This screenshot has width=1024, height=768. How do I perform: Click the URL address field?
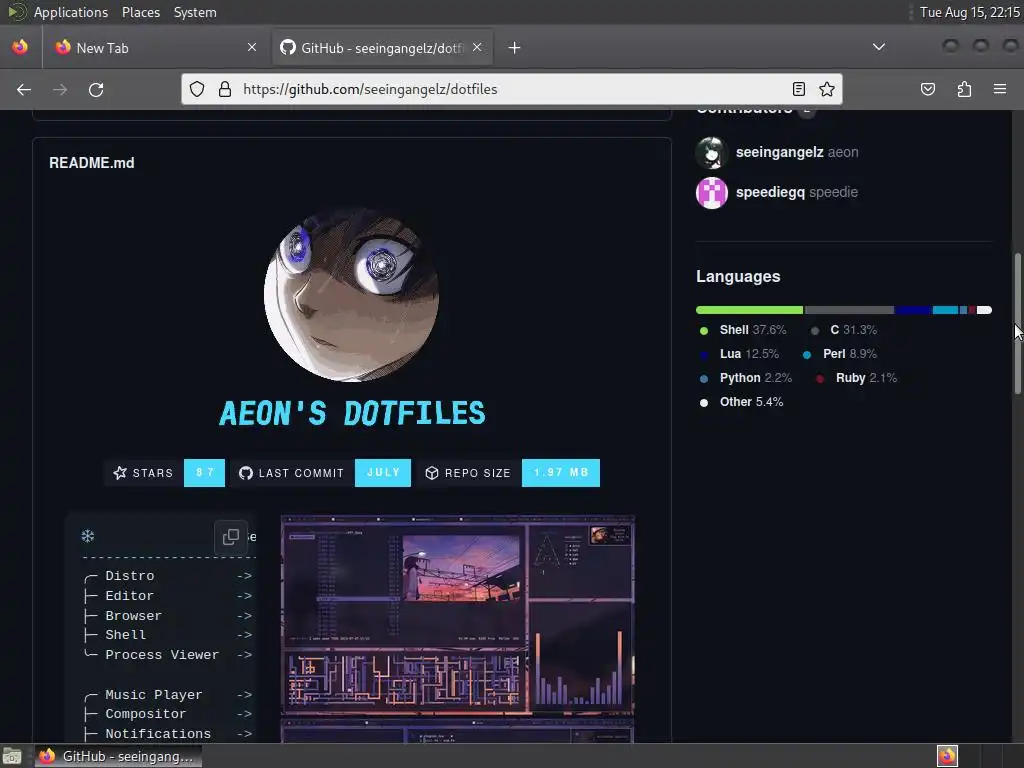click(513, 89)
